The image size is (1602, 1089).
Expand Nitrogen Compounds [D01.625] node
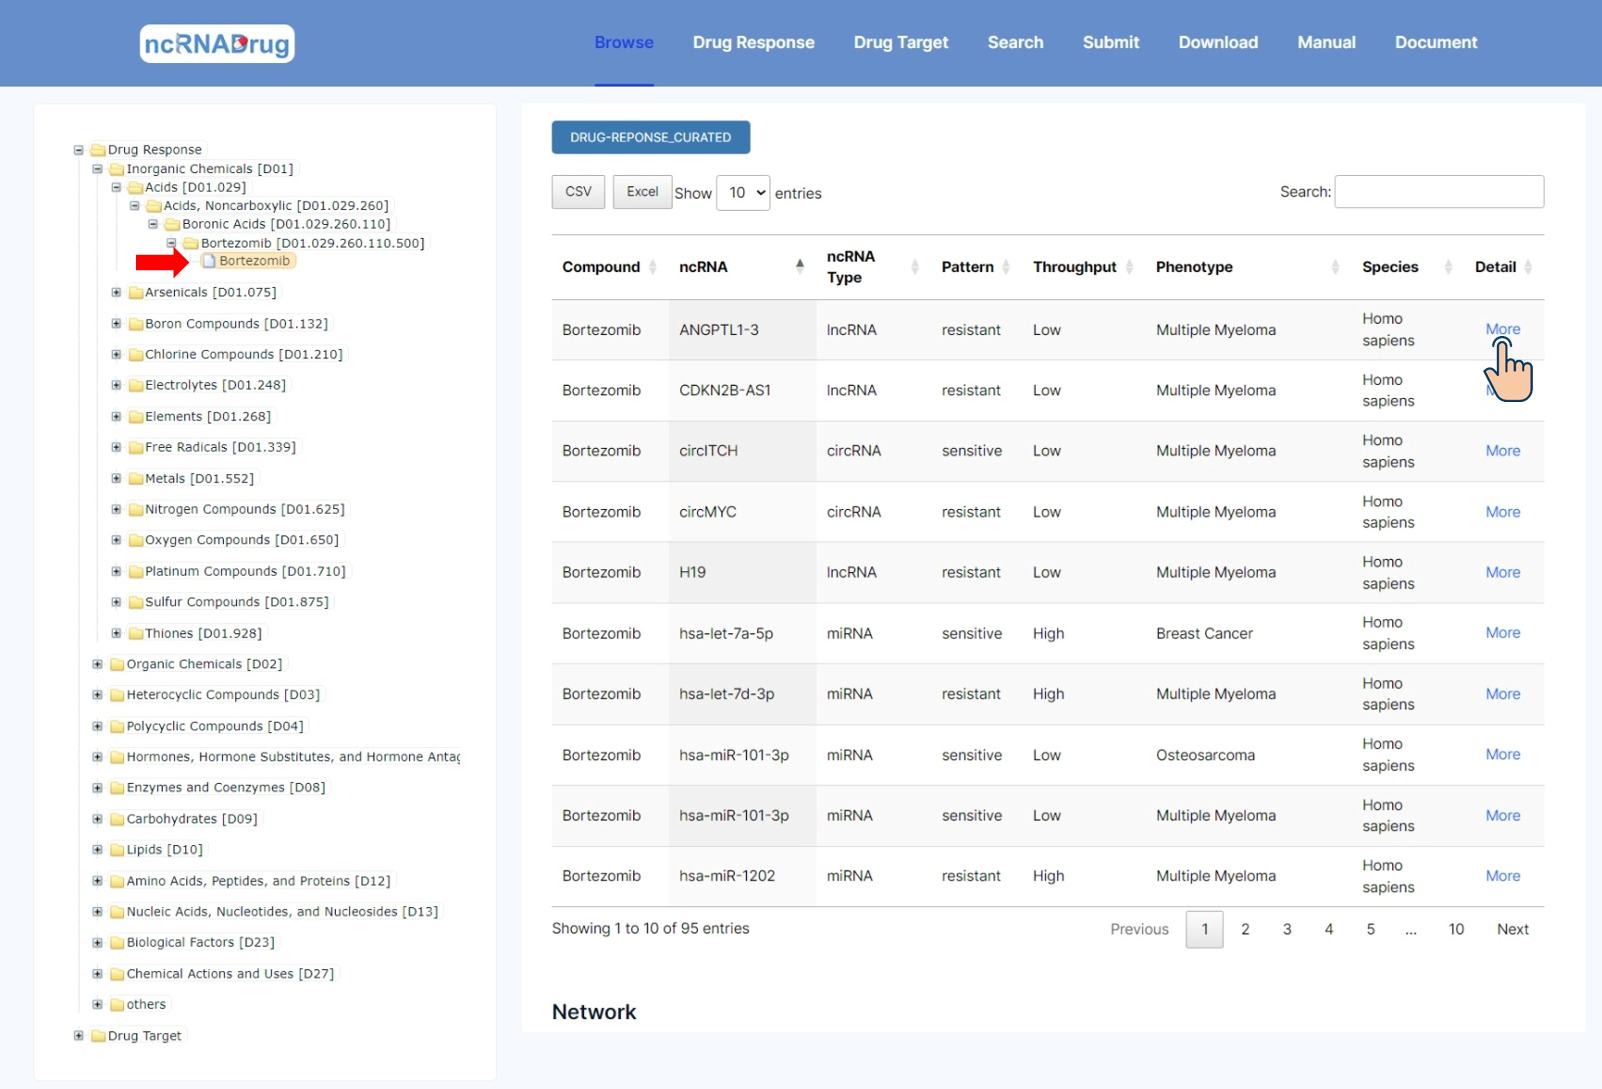[x=116, y=510]
